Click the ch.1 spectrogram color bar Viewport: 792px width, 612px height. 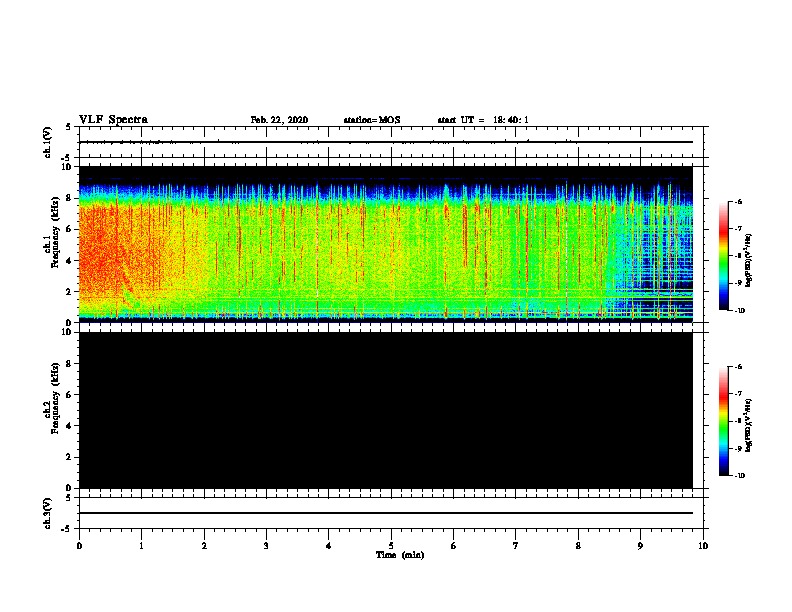click(724, 256)
